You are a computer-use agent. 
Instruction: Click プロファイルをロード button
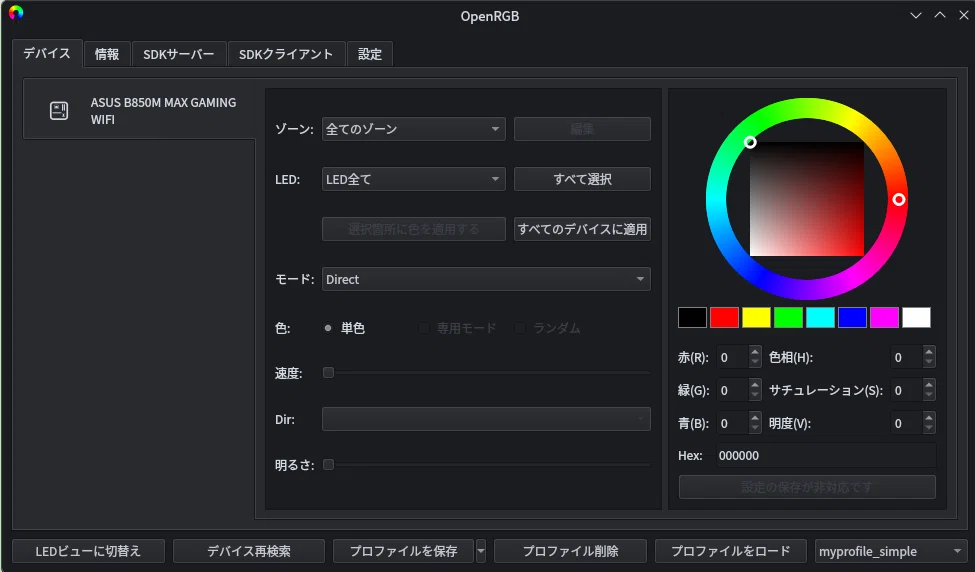click(731, 551)
